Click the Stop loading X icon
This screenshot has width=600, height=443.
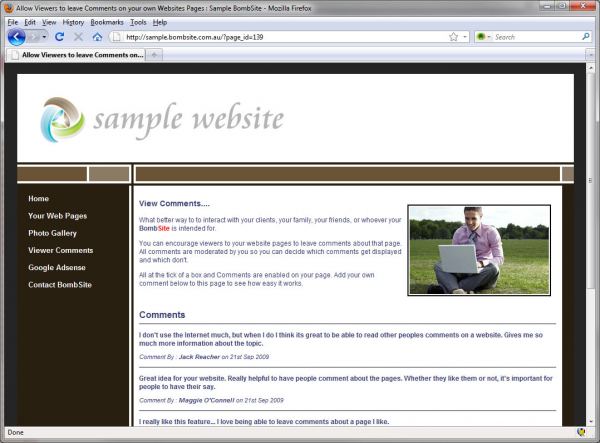(79, 36)
